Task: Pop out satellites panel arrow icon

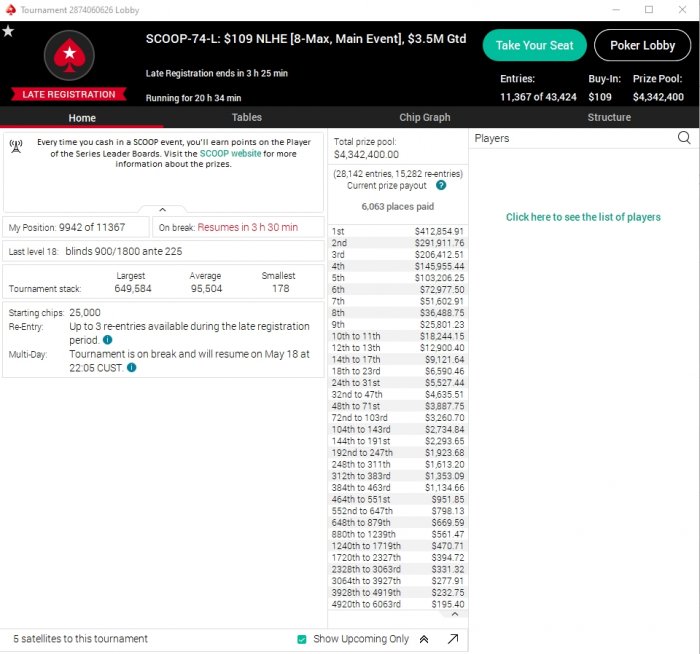Action: 453,639
